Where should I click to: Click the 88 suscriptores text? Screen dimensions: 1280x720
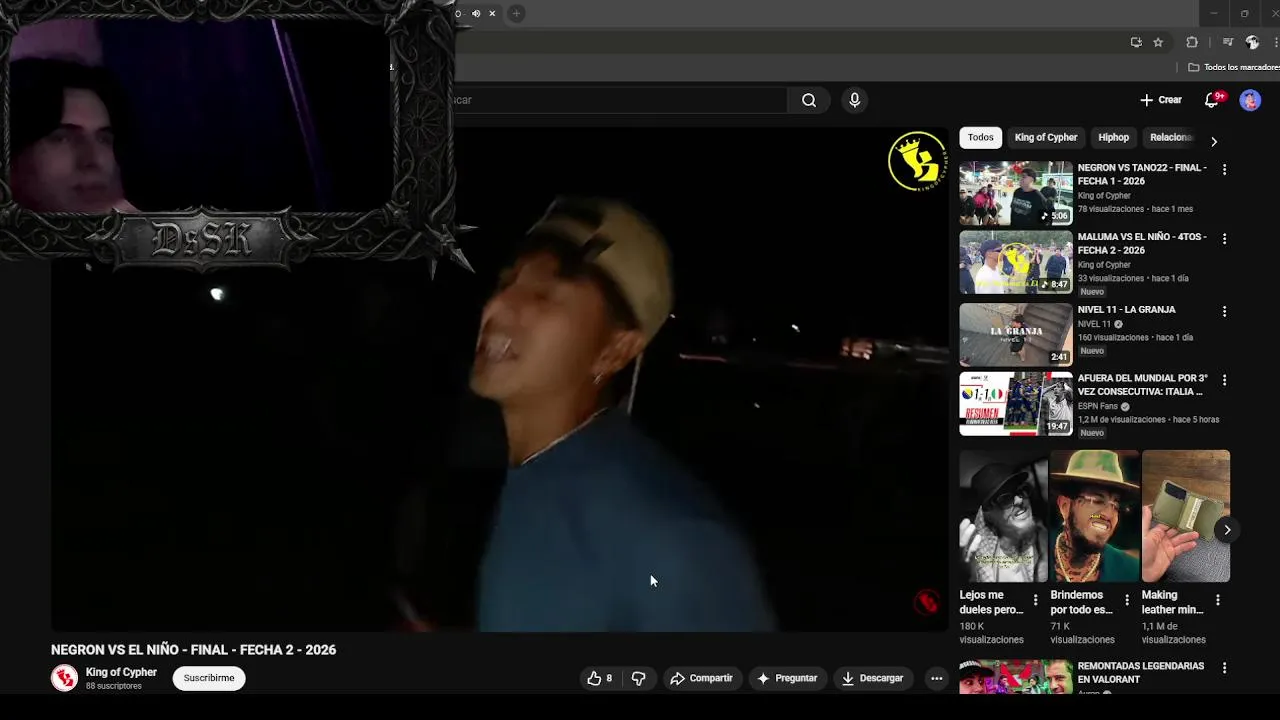click(113, 686)
